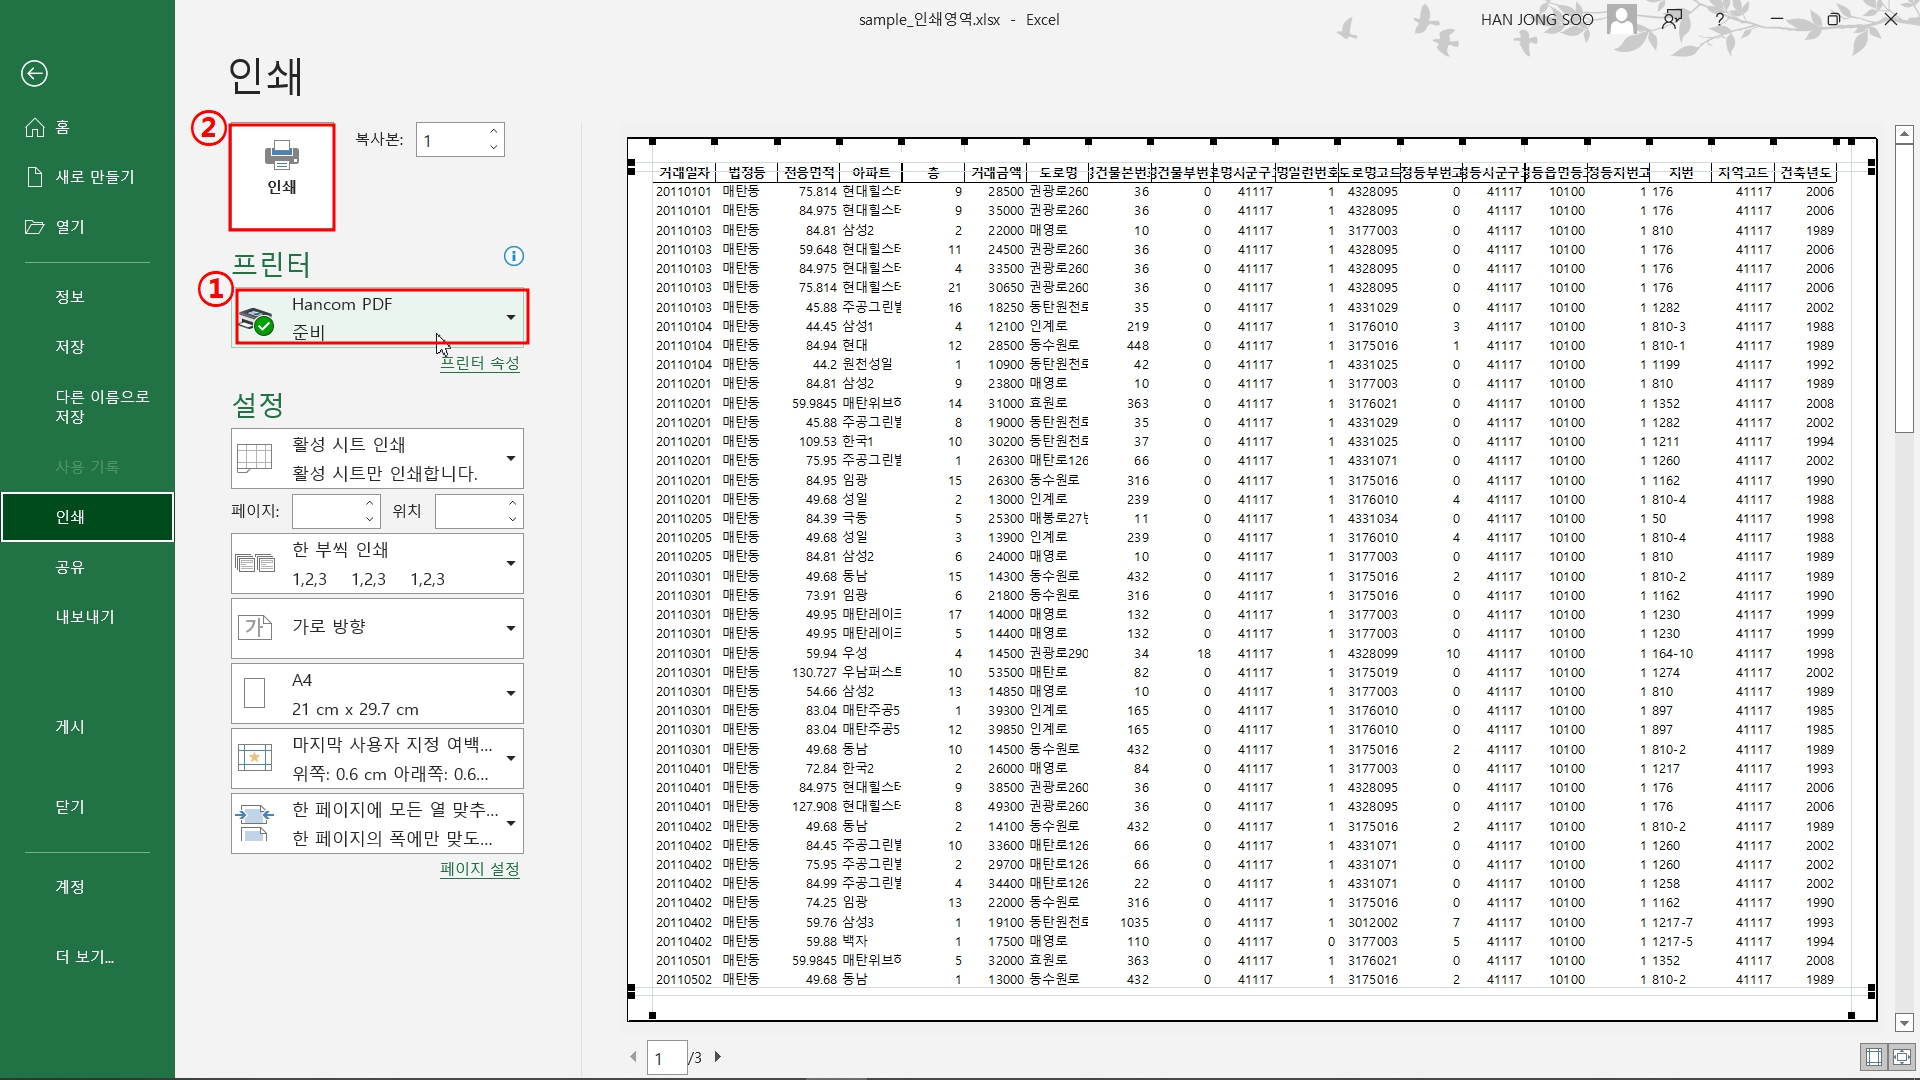Screen dimensions: 1920x1080
Task: Increase copies with the up spinner
Action: click(494, 132)
